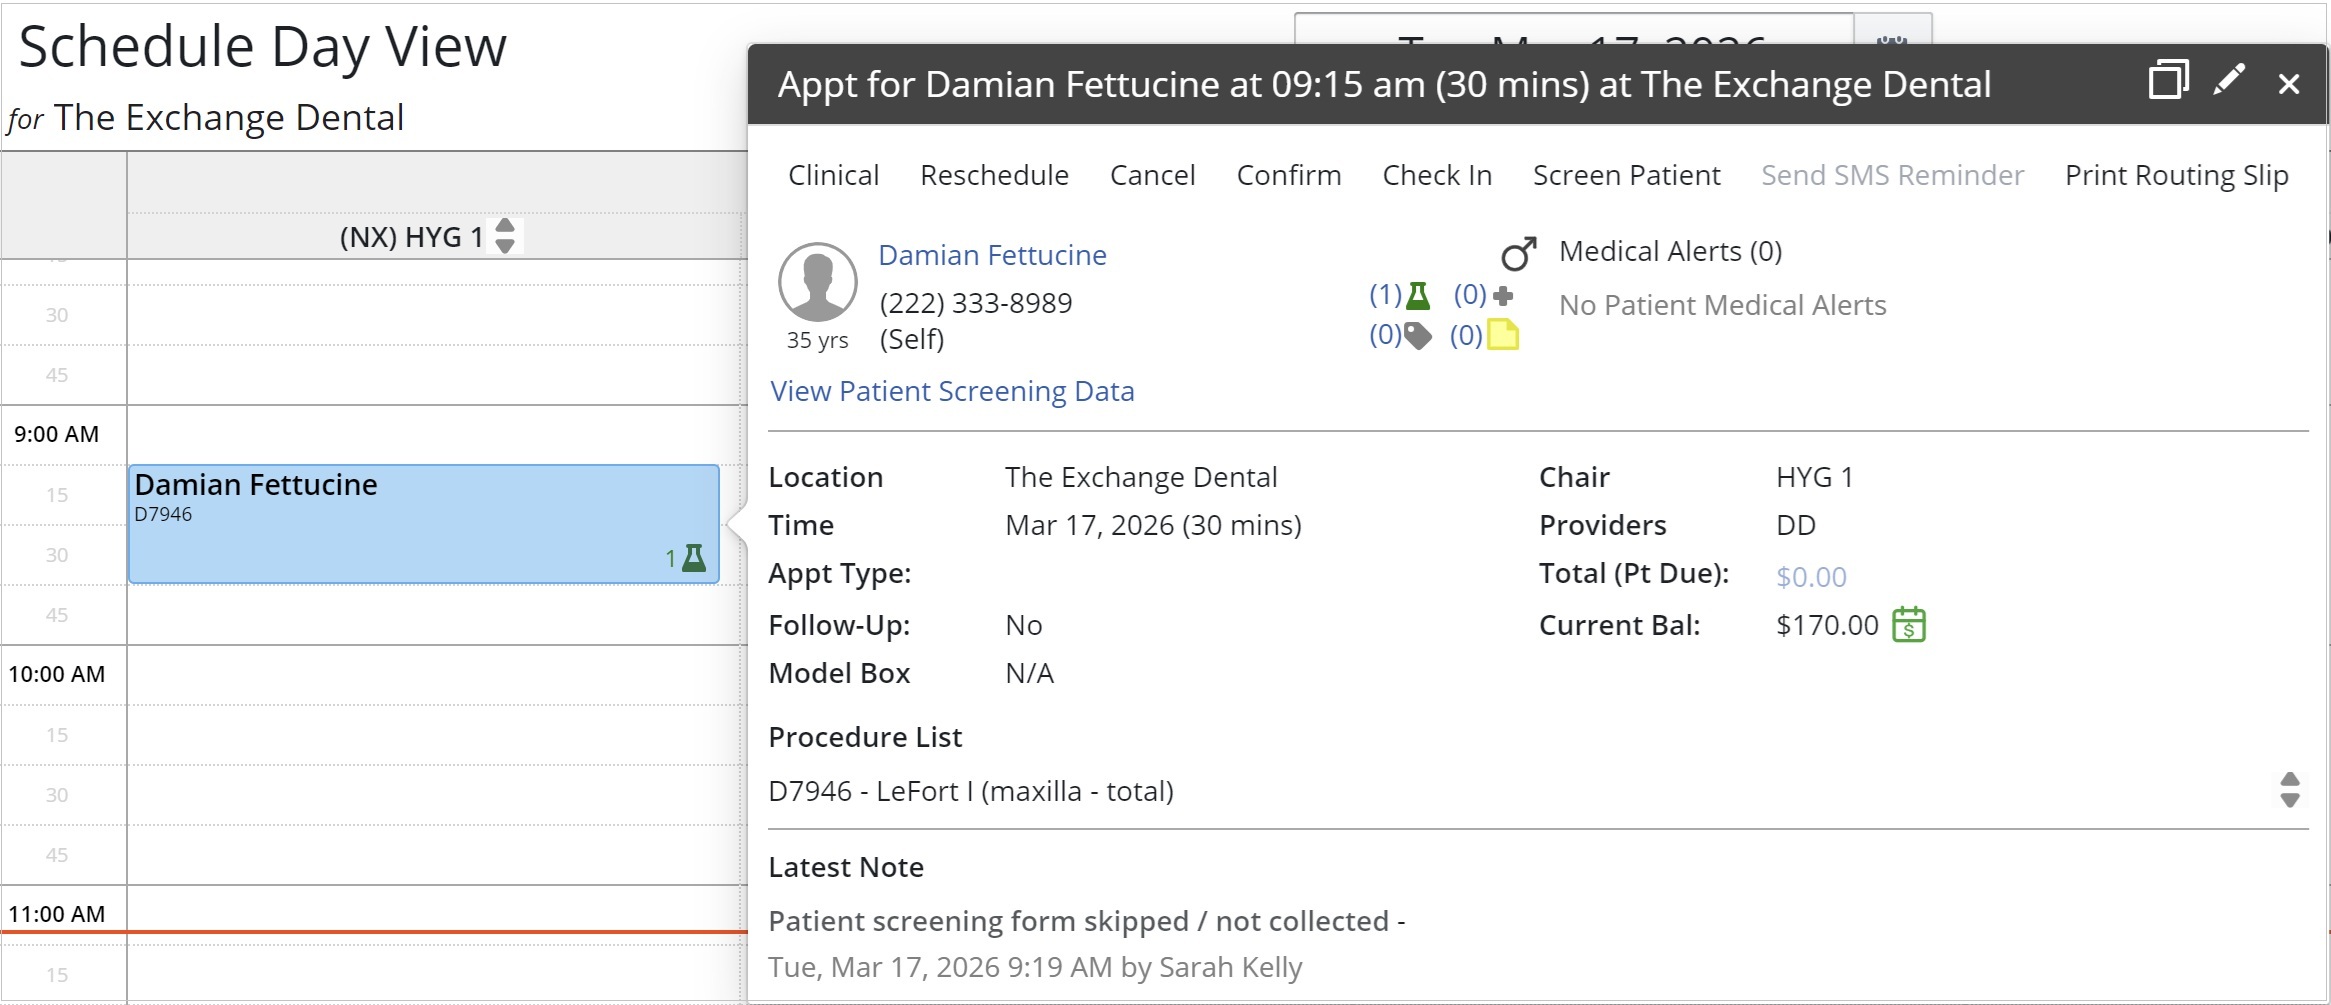
Task: Expand procedure list using sort arrows
Action: pos(2289,790)
